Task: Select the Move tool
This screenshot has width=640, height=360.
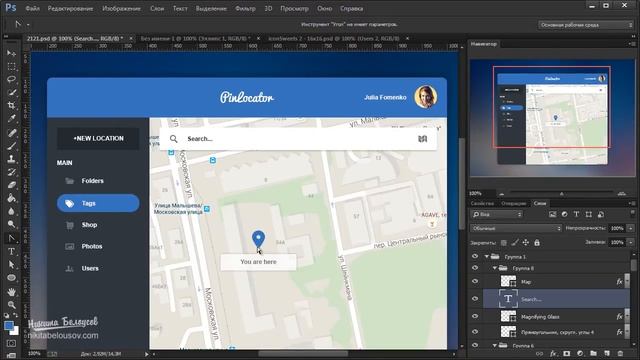Action: [11, 53]
